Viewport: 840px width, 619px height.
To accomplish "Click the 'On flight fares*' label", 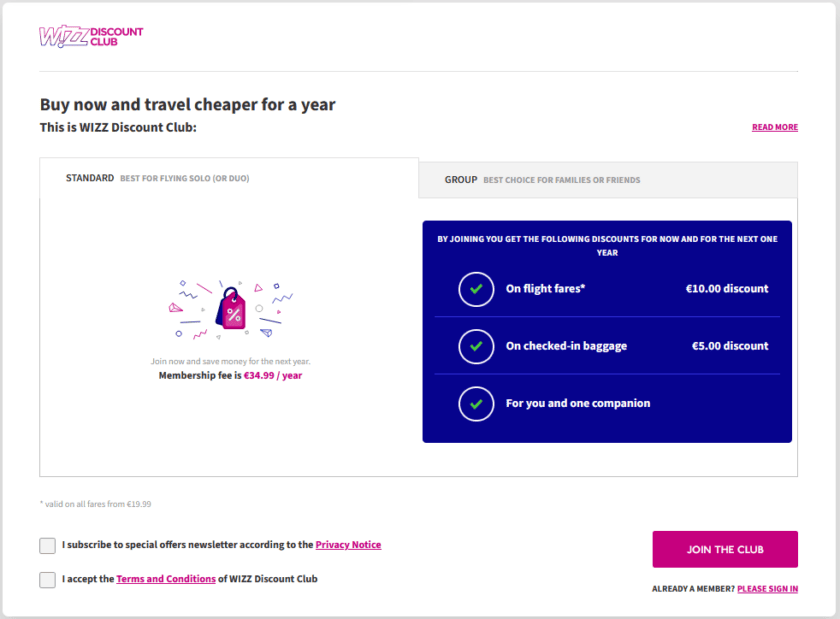I will point(545,289).
